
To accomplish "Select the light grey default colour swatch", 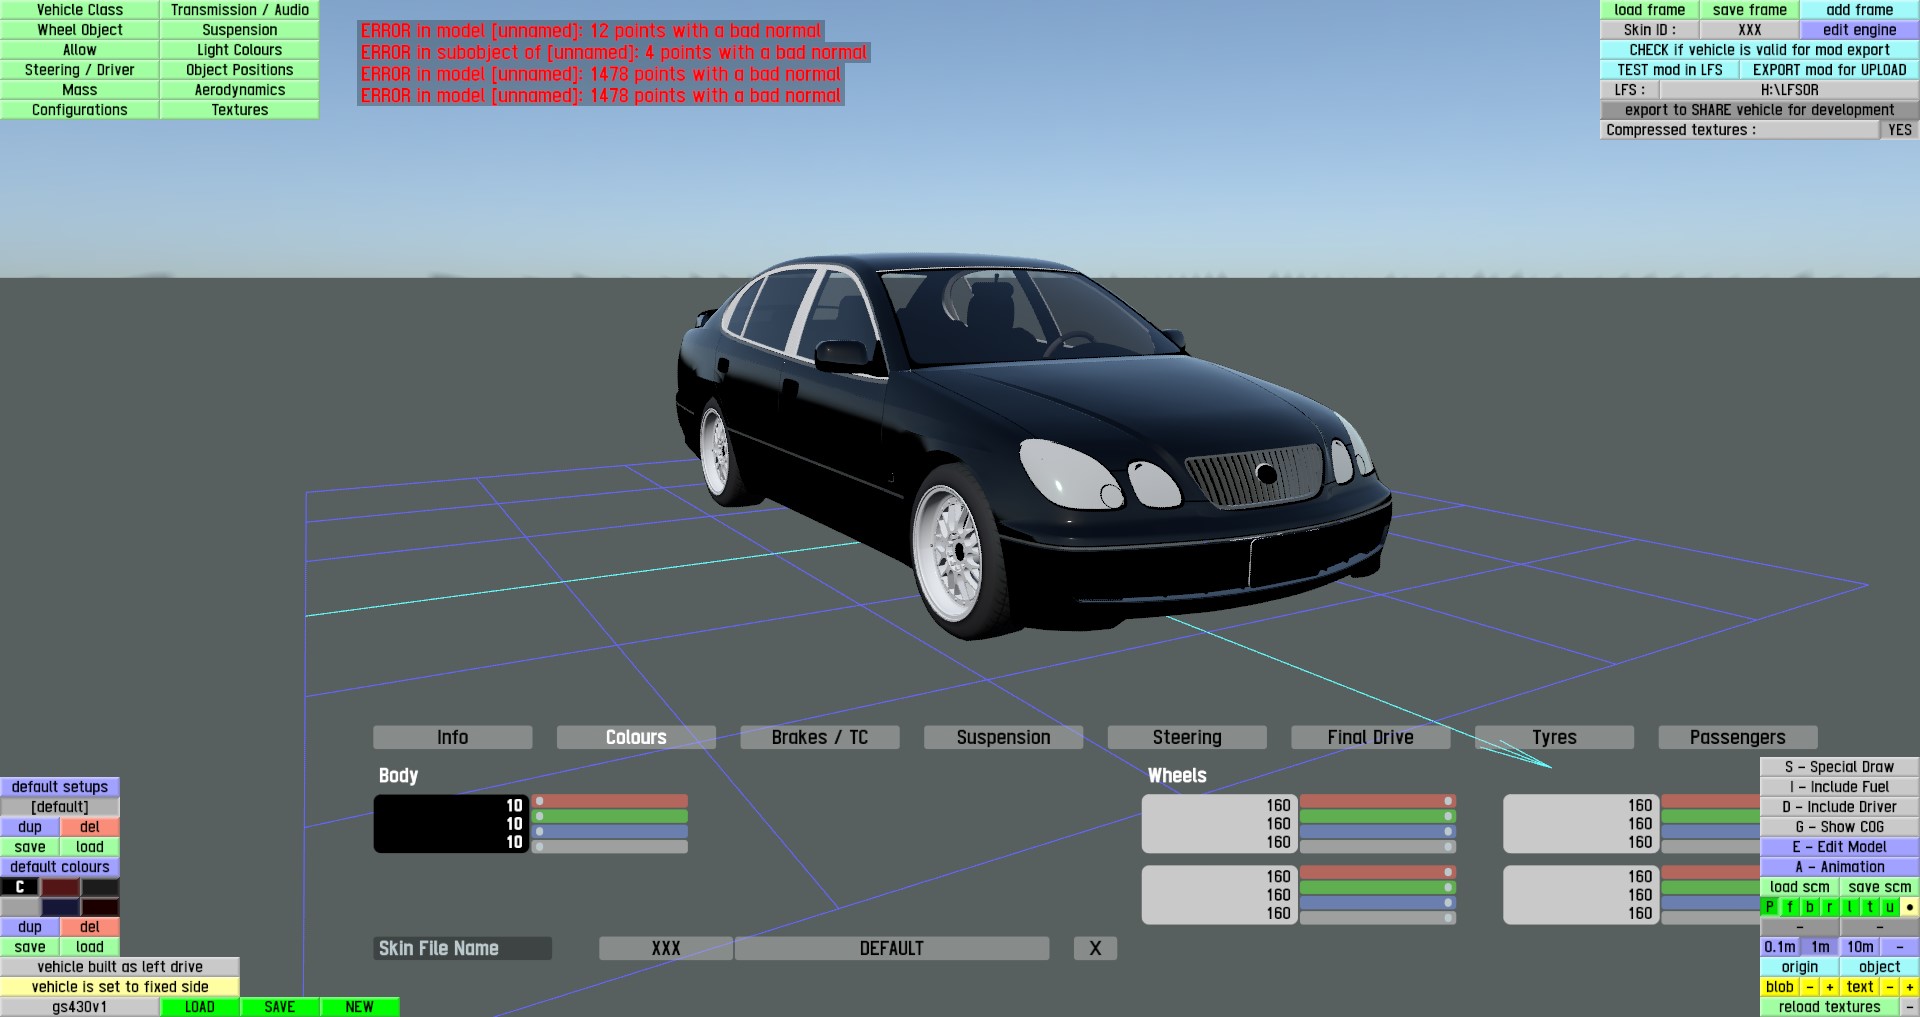I will point(20,907).
